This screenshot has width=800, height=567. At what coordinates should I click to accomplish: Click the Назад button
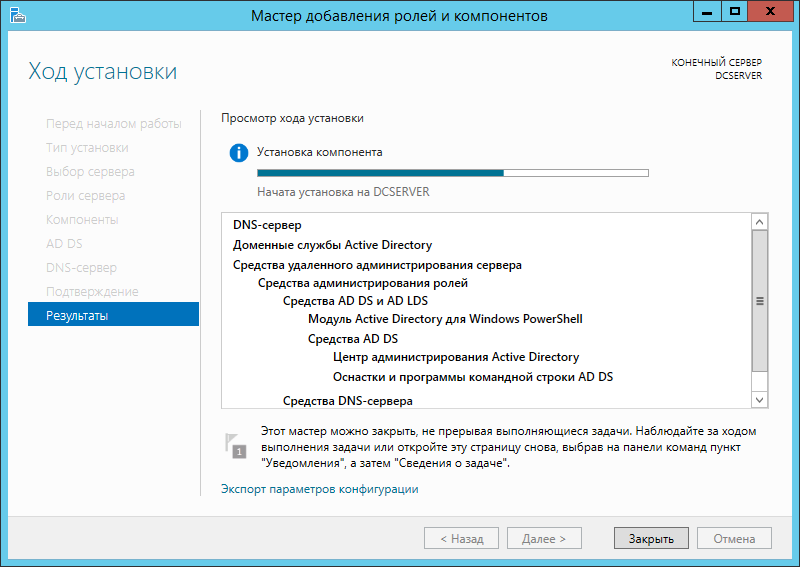[x=461, y=538]
